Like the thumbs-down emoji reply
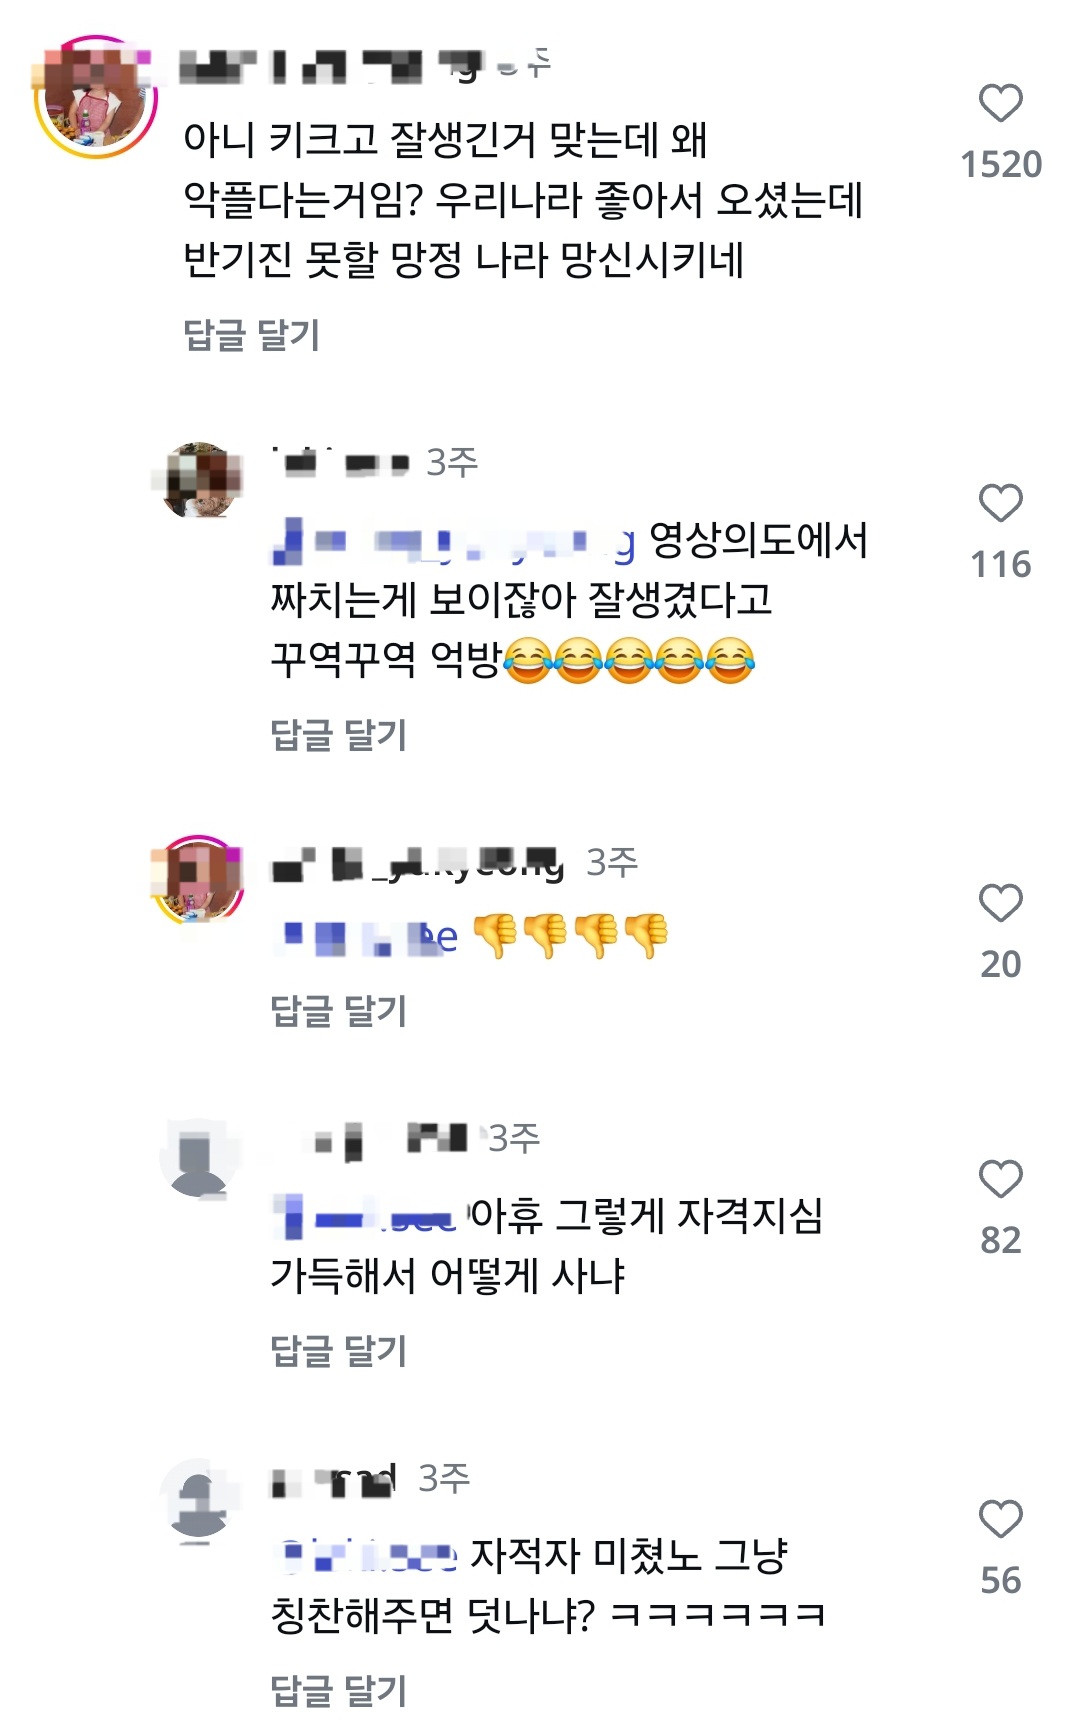 click(1000, 903)
